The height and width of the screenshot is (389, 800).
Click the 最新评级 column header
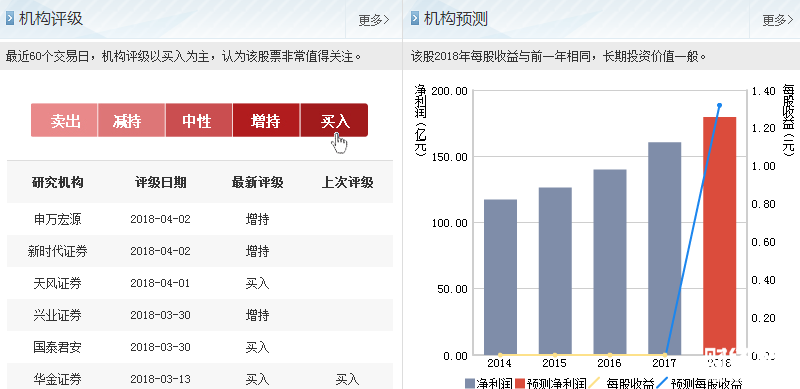(257, 182)
